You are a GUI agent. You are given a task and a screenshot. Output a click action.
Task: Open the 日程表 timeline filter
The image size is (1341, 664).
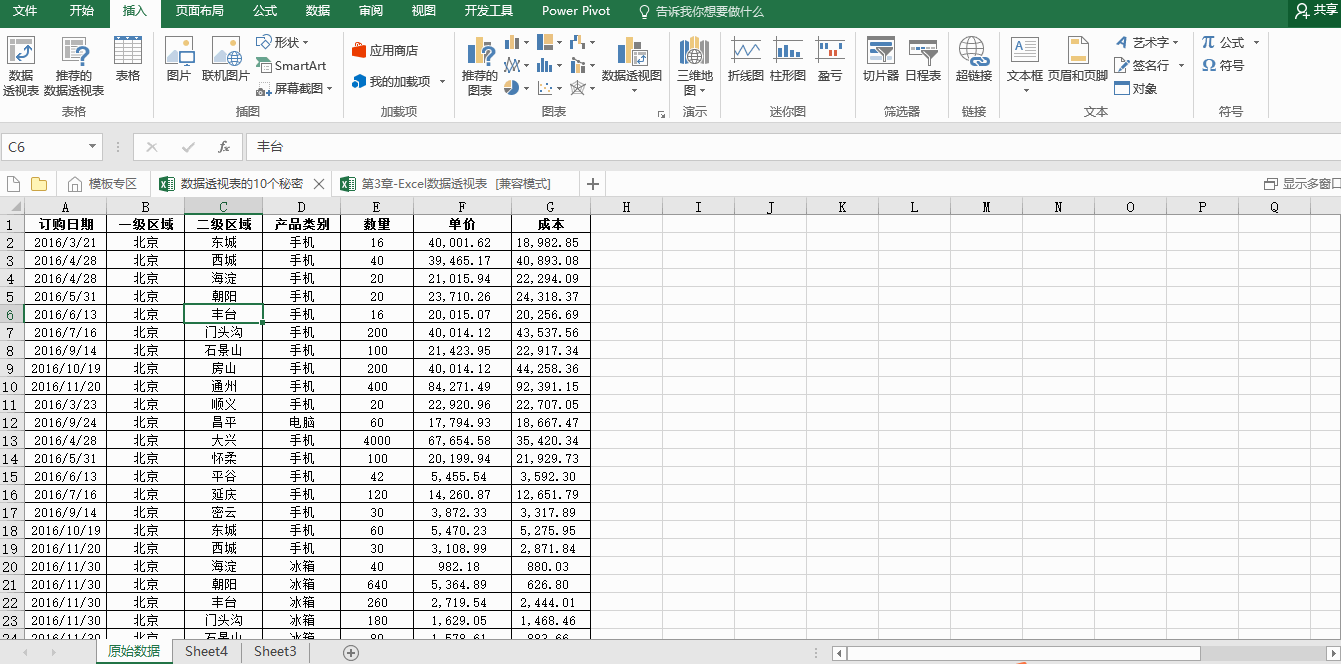[x=922, y=60]
